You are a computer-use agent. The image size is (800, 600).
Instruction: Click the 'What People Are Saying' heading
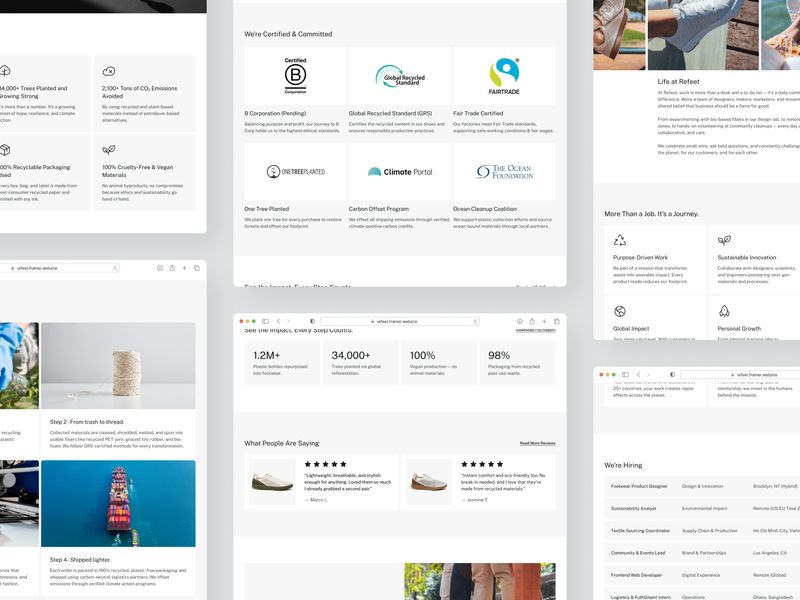282,443
